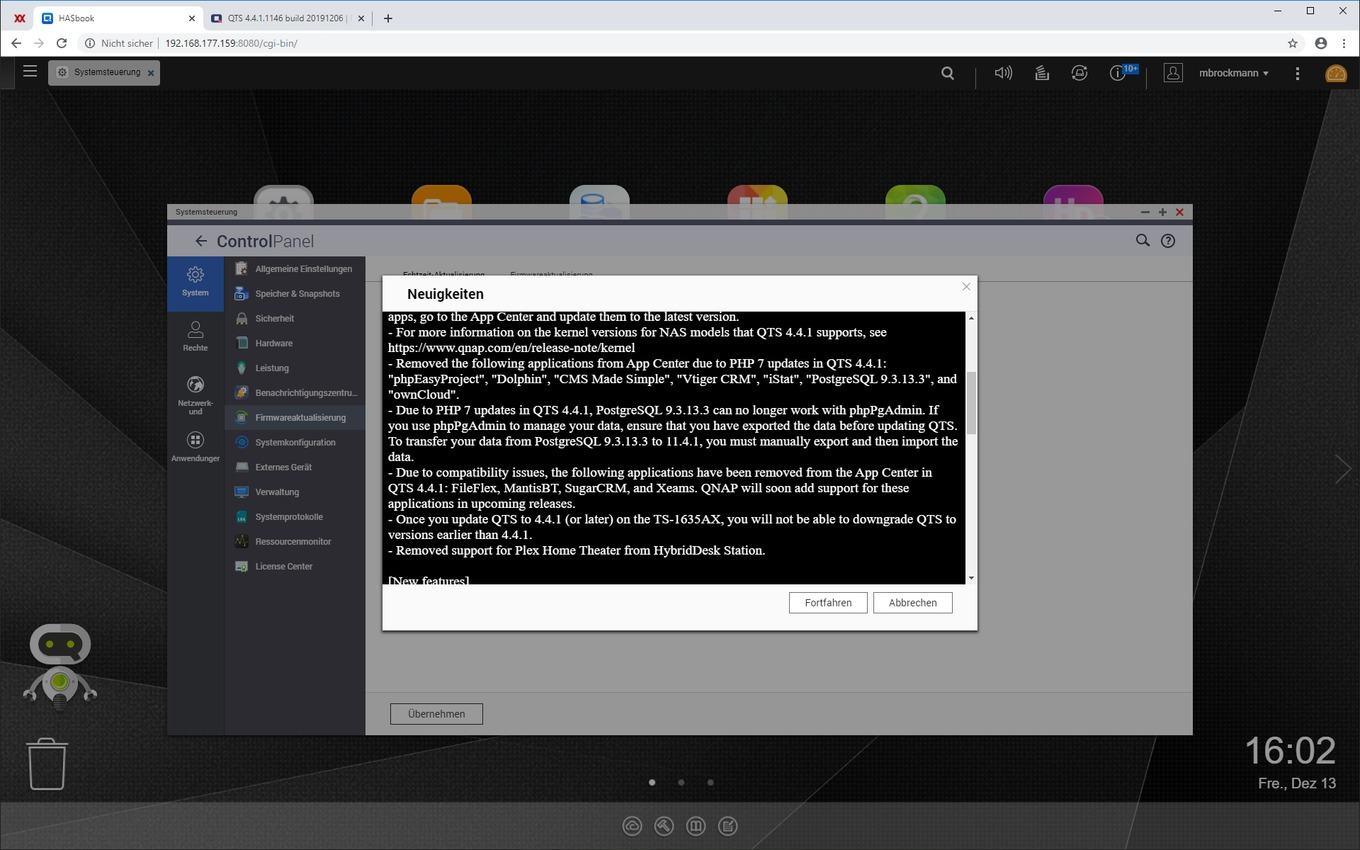The image size is (1360, 850).
Task: Open the three-dot More options menu
Action: (x=1297, y=73)
